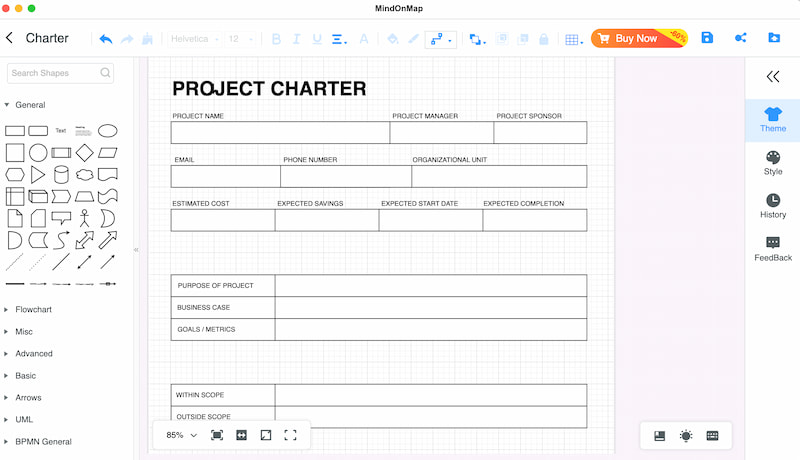Open the 85% zoom dropdown

(x=182, y=435)
